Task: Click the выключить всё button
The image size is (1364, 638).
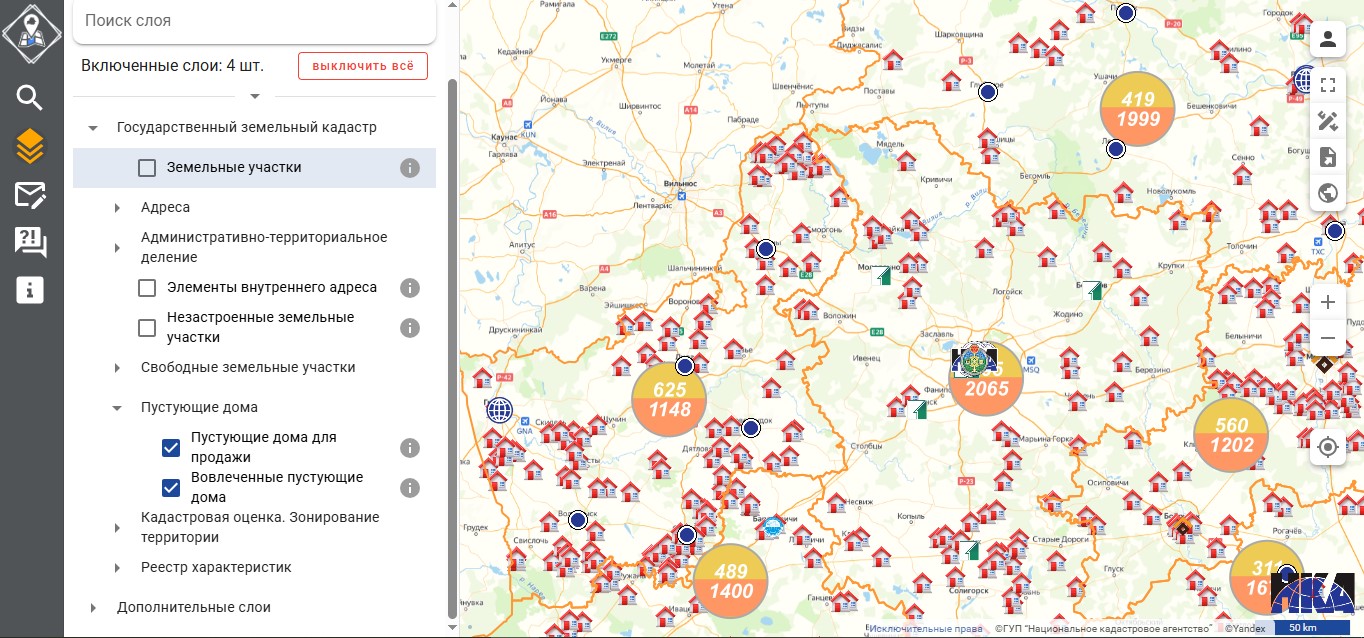Action: point(362,66)
